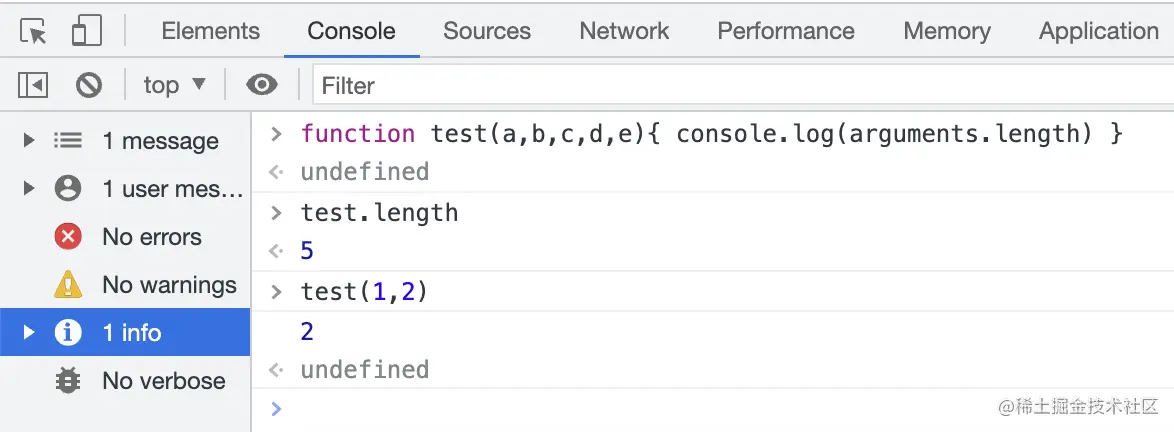Expand the 1 info group arrow
The height and width of the screenshot is (432, 1174).
[x=29, y=332]
